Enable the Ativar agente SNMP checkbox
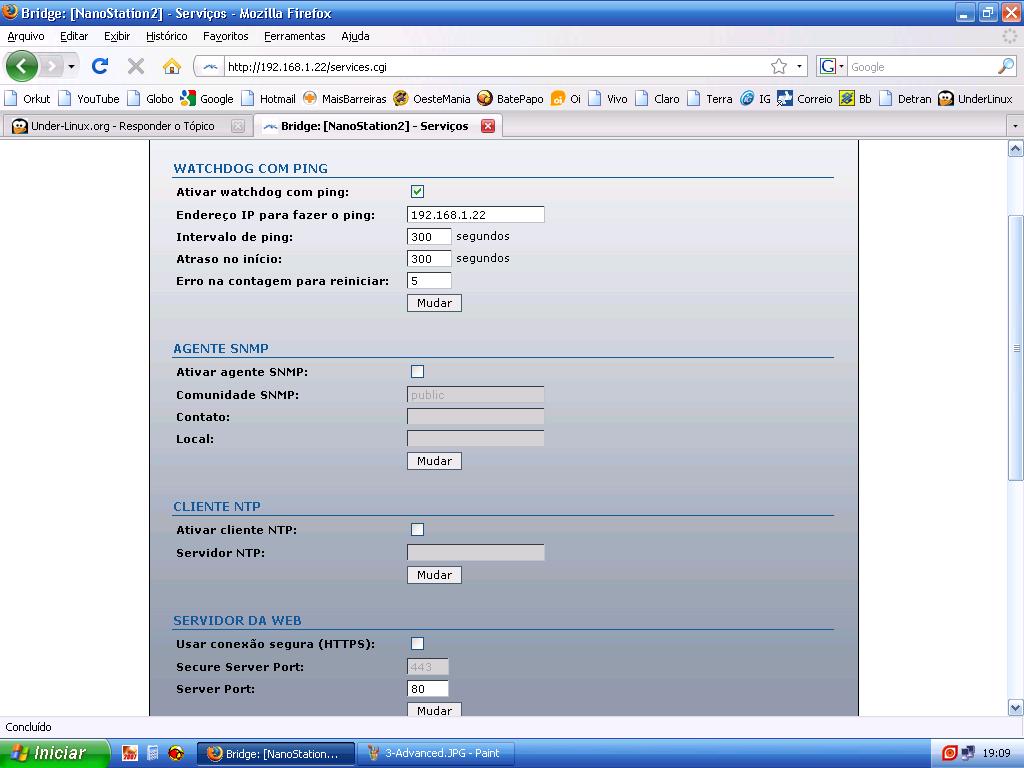This screenshot has height=768, width=1024. tap(417, 372)
